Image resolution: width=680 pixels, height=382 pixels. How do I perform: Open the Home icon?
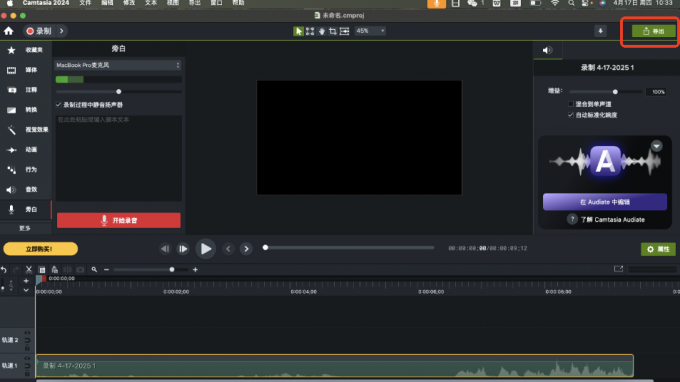click(x=9, y=31)
